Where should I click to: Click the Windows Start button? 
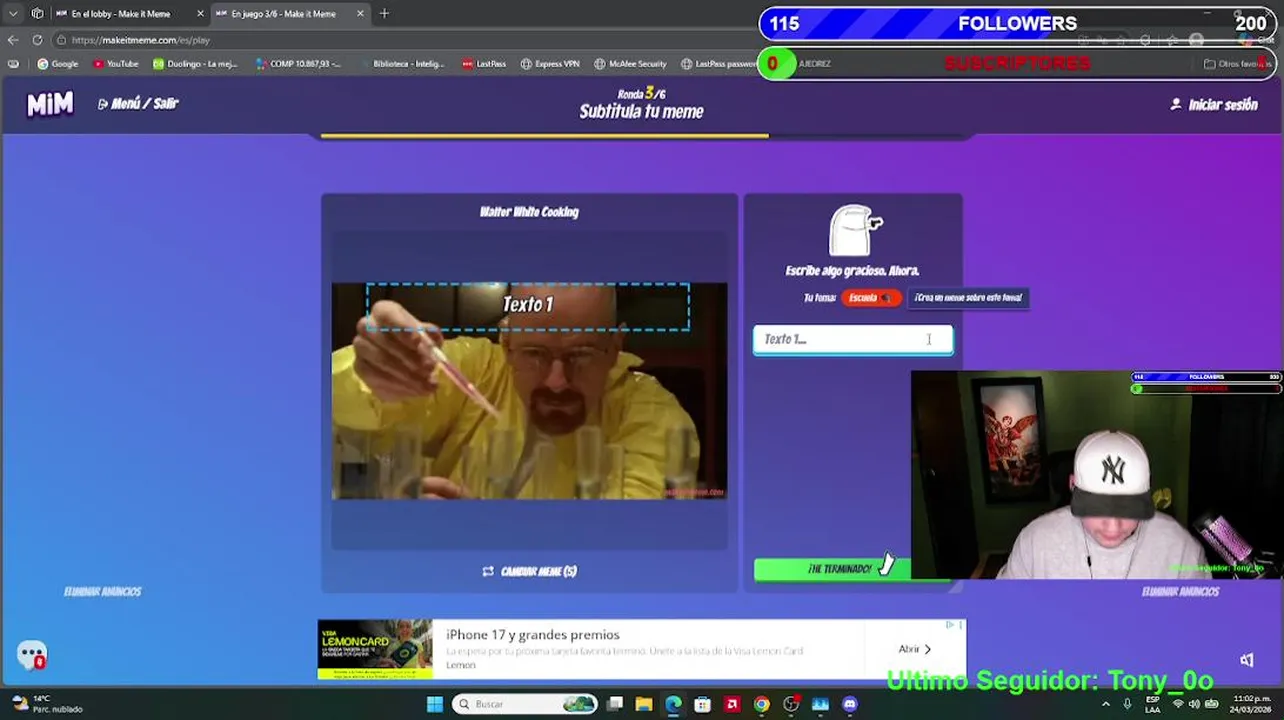435,704
